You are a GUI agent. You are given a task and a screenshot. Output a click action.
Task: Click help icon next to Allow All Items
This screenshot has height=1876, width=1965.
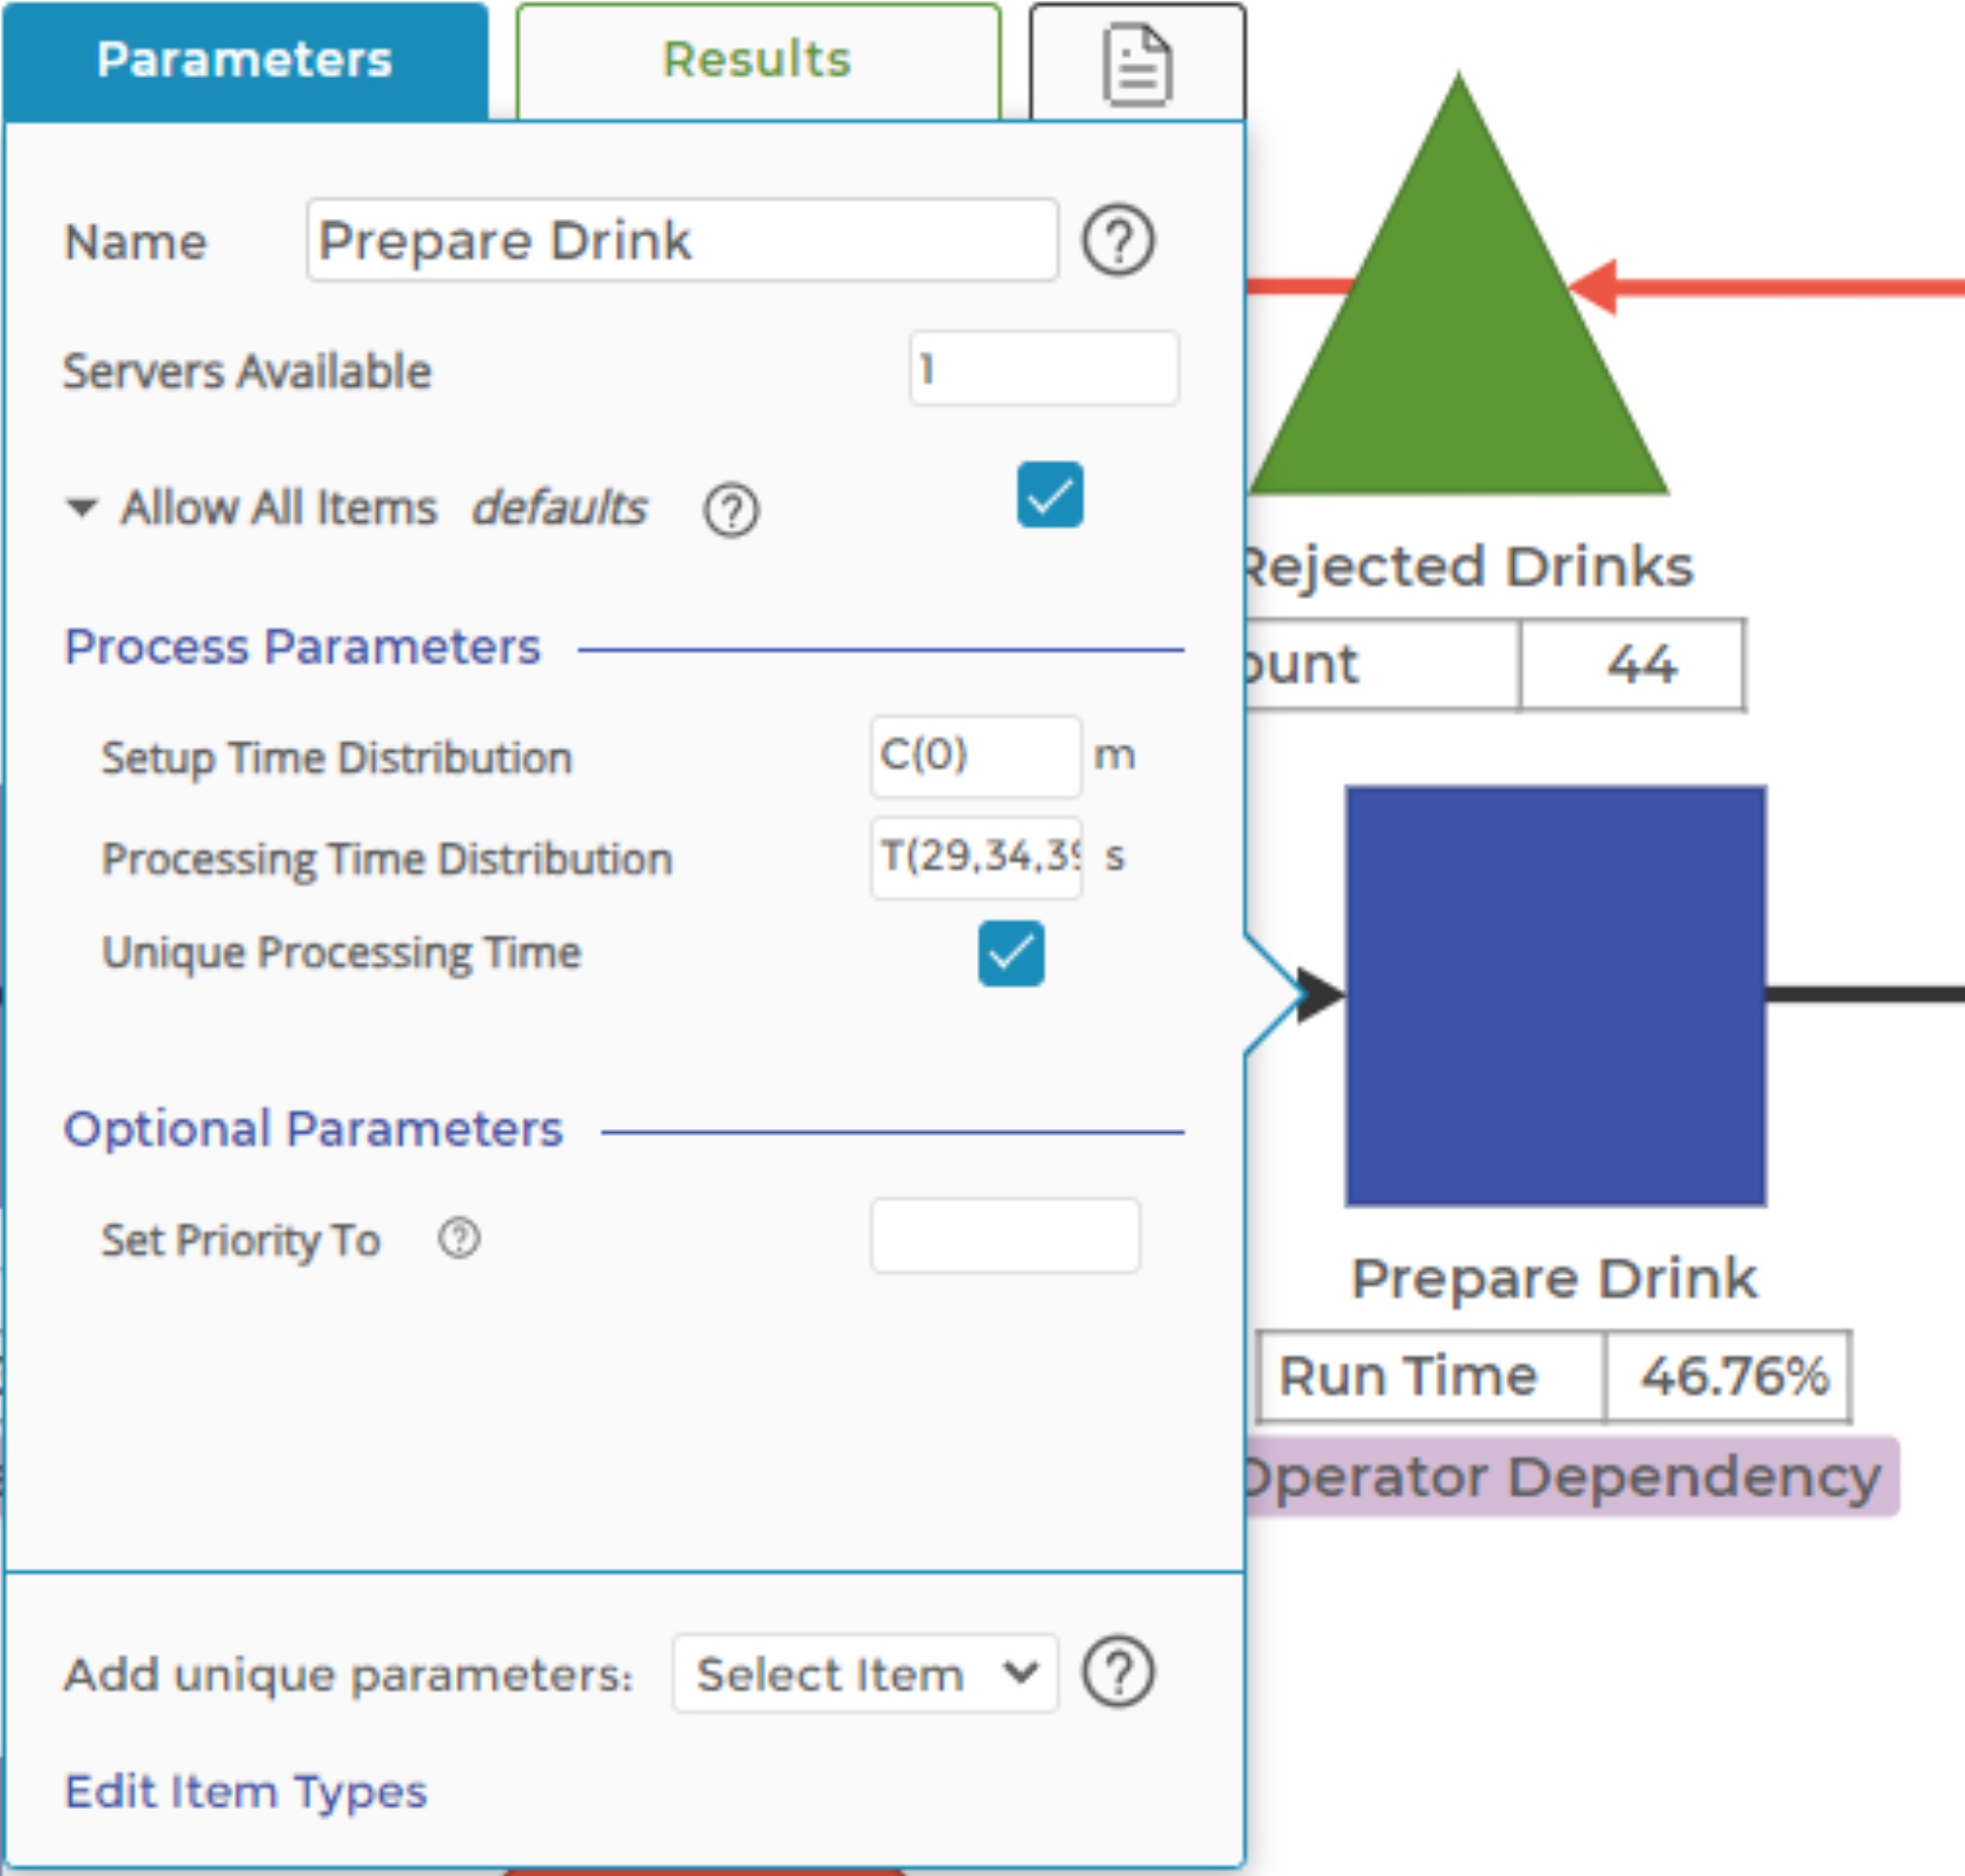point(731,511)
